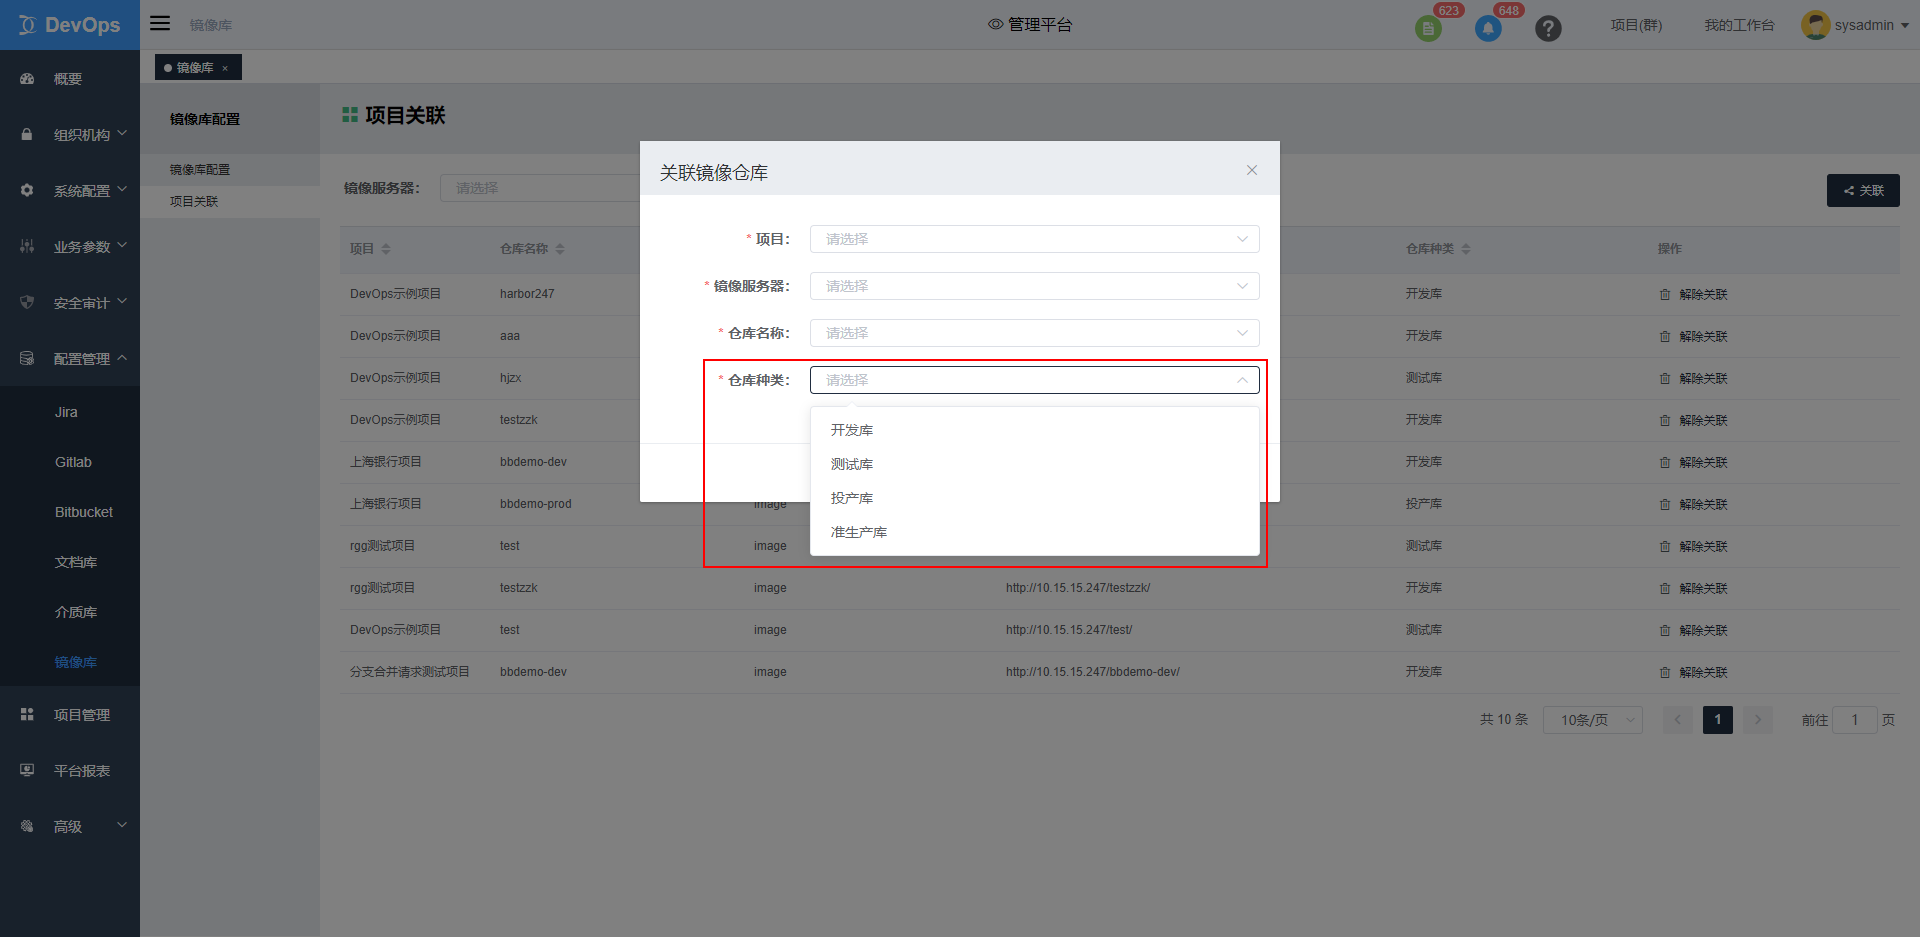Open 镜像库配置 submenu item
Image resolution: width=1920 pixels, height=937 pixels.
coord(200,170)
